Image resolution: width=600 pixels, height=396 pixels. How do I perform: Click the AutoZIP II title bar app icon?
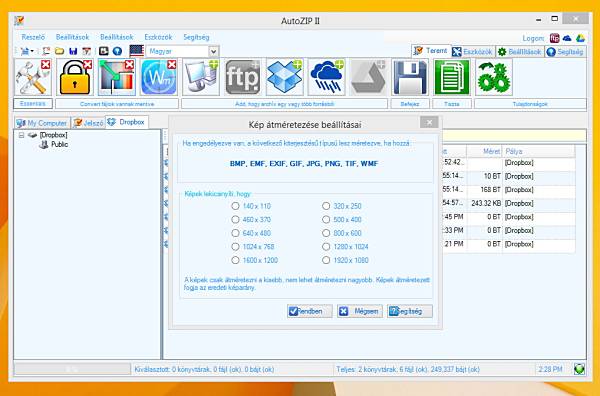click(x=19, y=21)
